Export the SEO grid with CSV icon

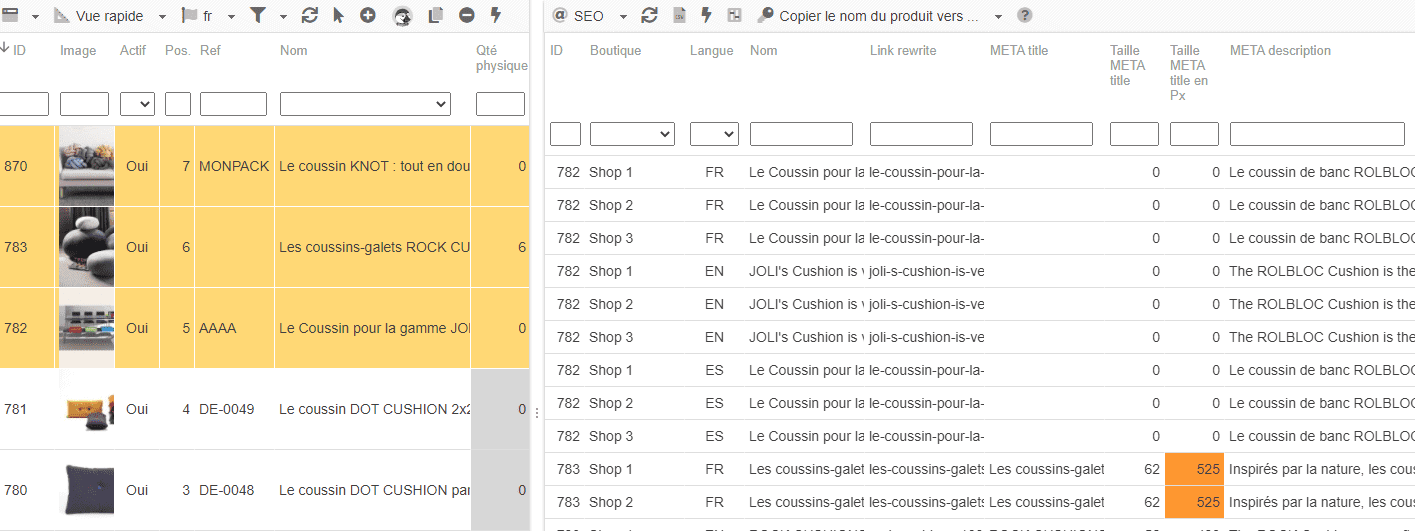click(x=679, y=16)
